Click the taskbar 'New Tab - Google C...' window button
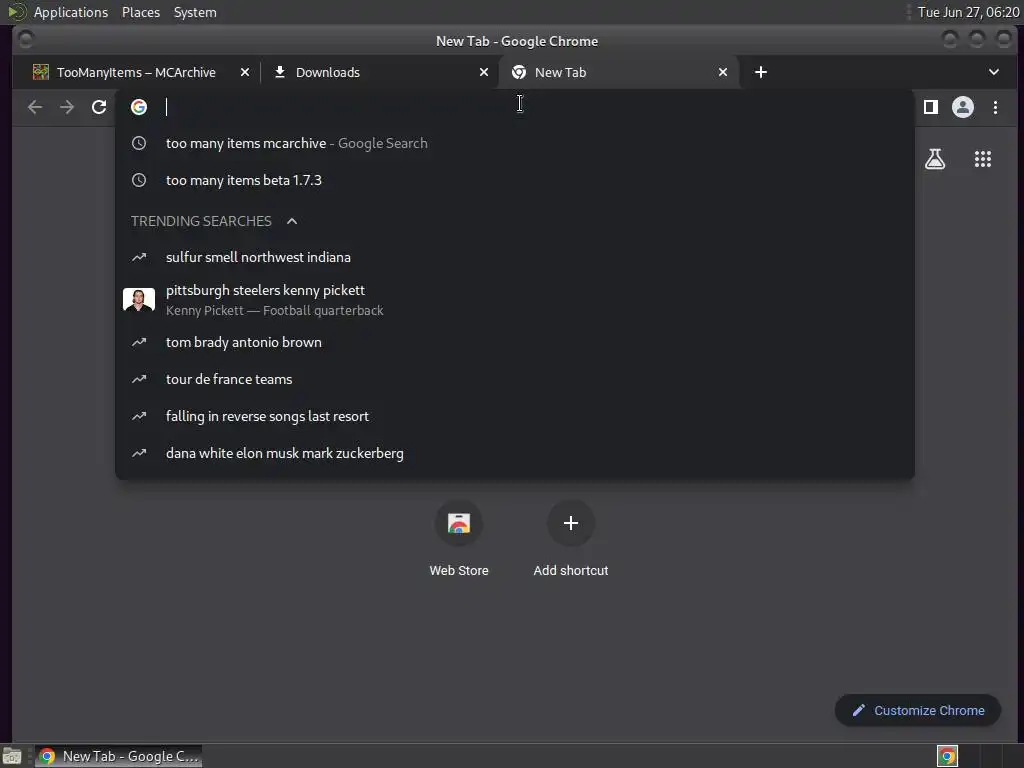Screen dimensions: 1024x768 click(x=118, y=756)
